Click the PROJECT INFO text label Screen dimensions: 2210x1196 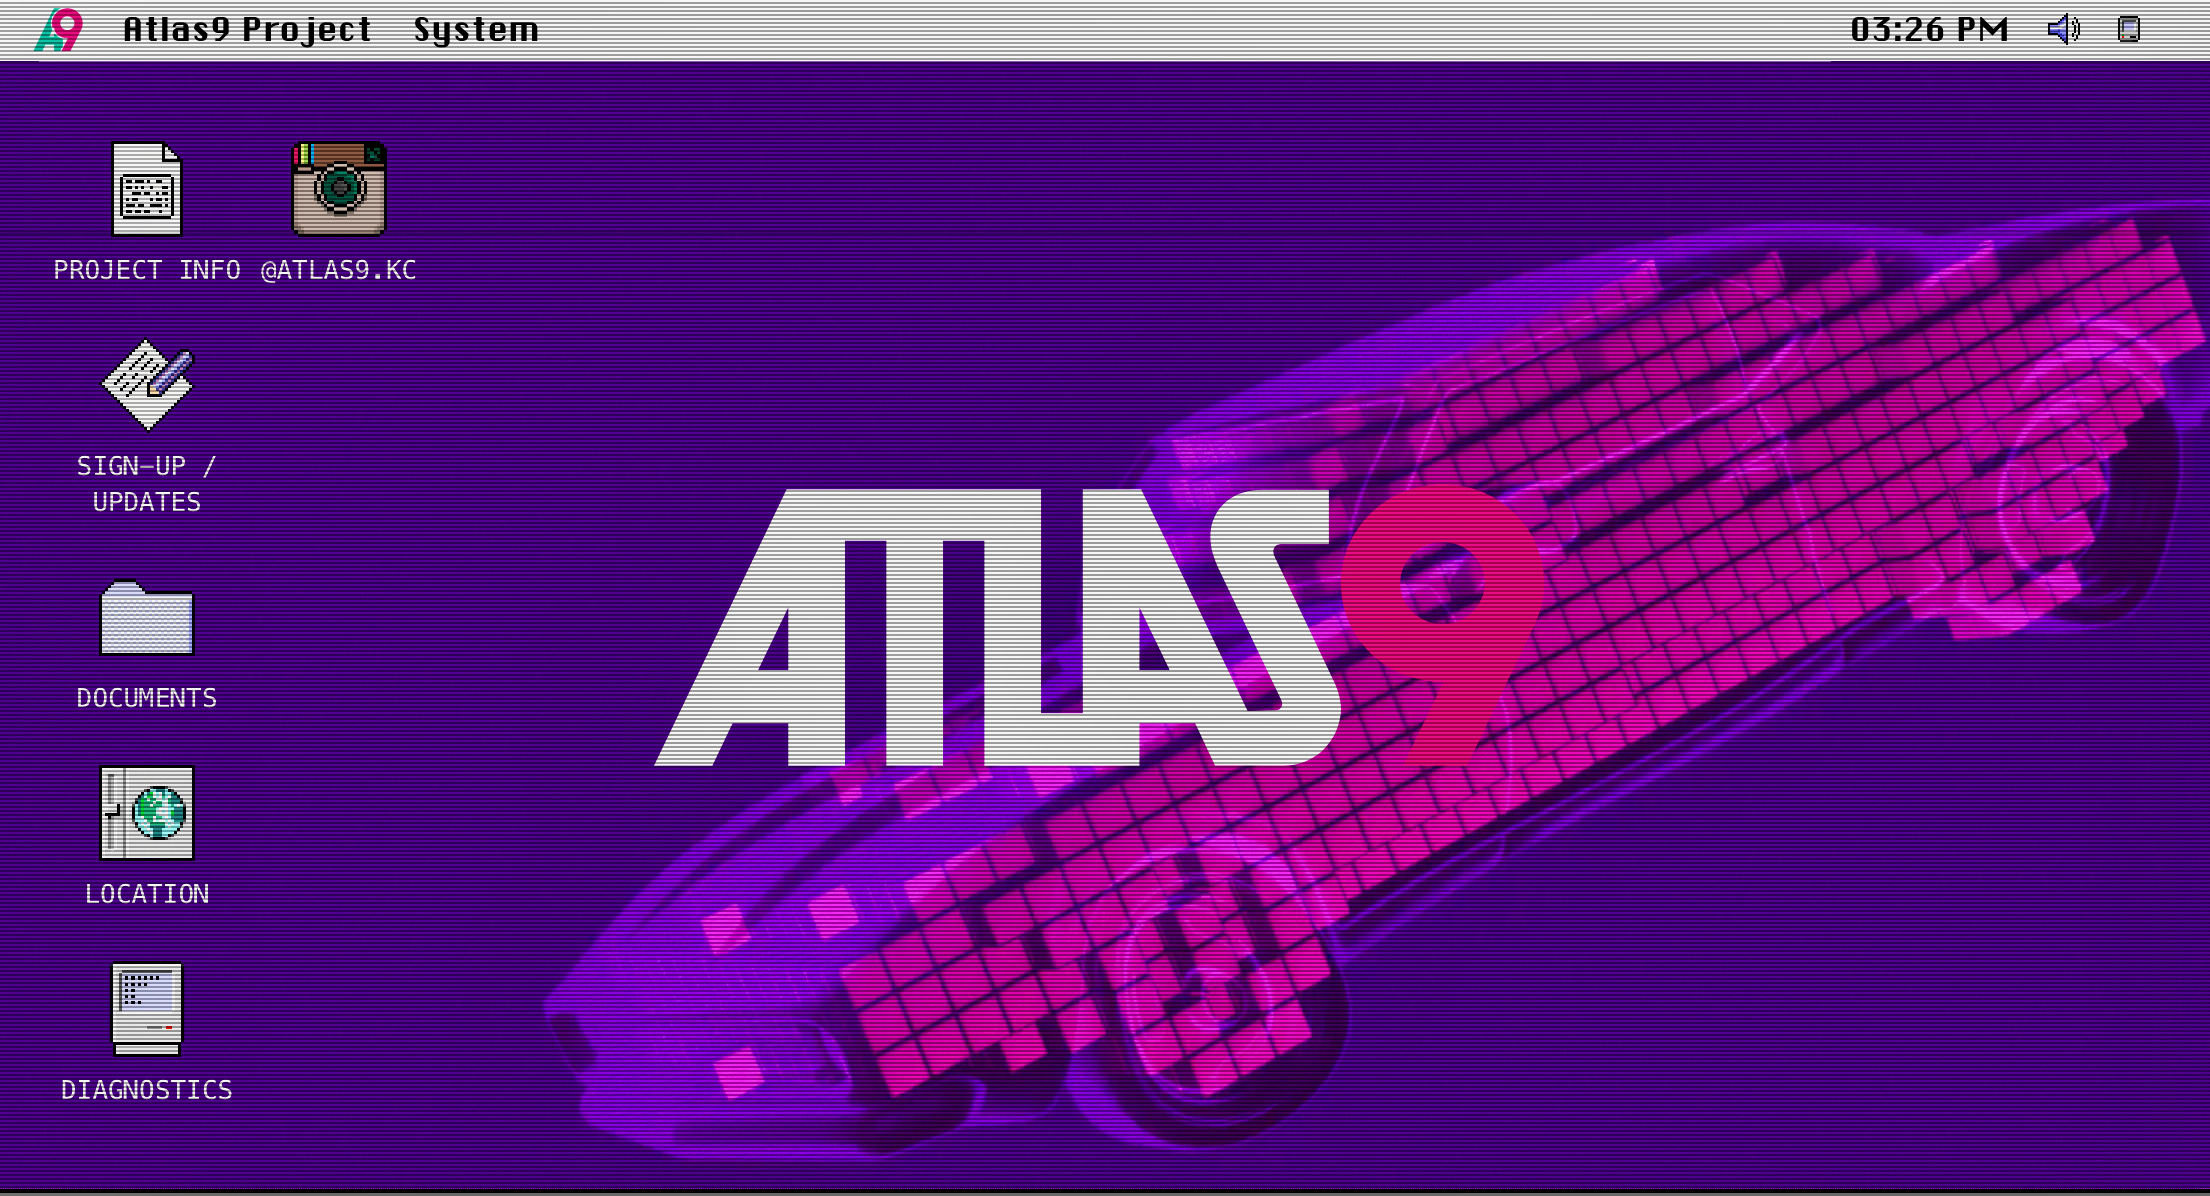pyautogui.click(x=147, y=270)
